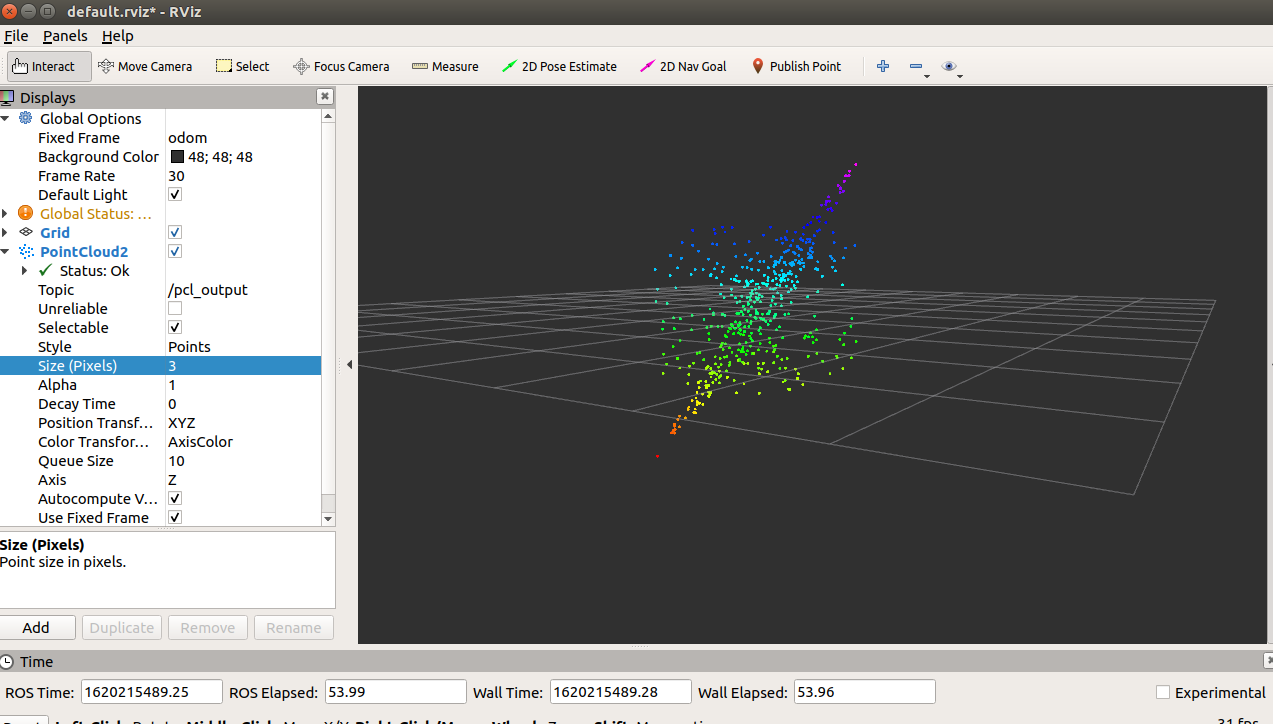Click the Add display button

pos(37,628)
